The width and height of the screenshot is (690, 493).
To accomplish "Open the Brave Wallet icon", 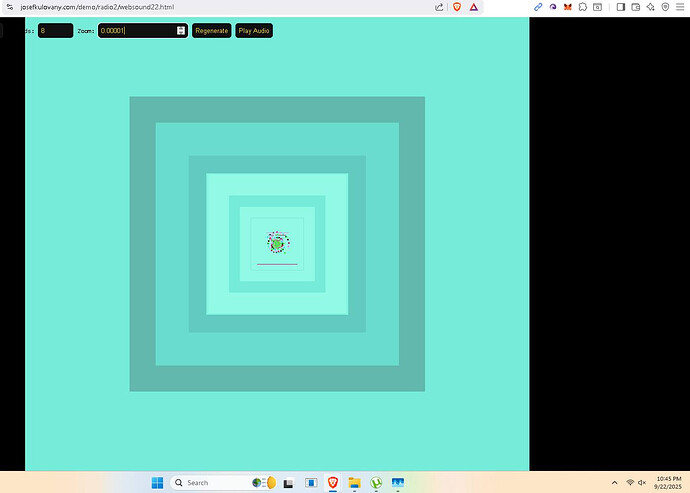I will (635, 7).
